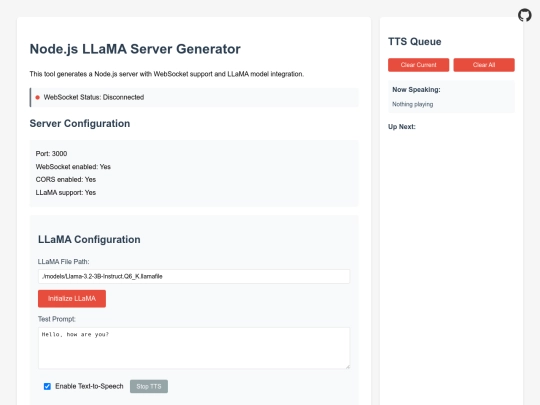Click the textarea resize grip of Test Prompt
Image resolution: width=540 pixels, height=405 pixels.
pyautogui.click(x=347, y=366)
